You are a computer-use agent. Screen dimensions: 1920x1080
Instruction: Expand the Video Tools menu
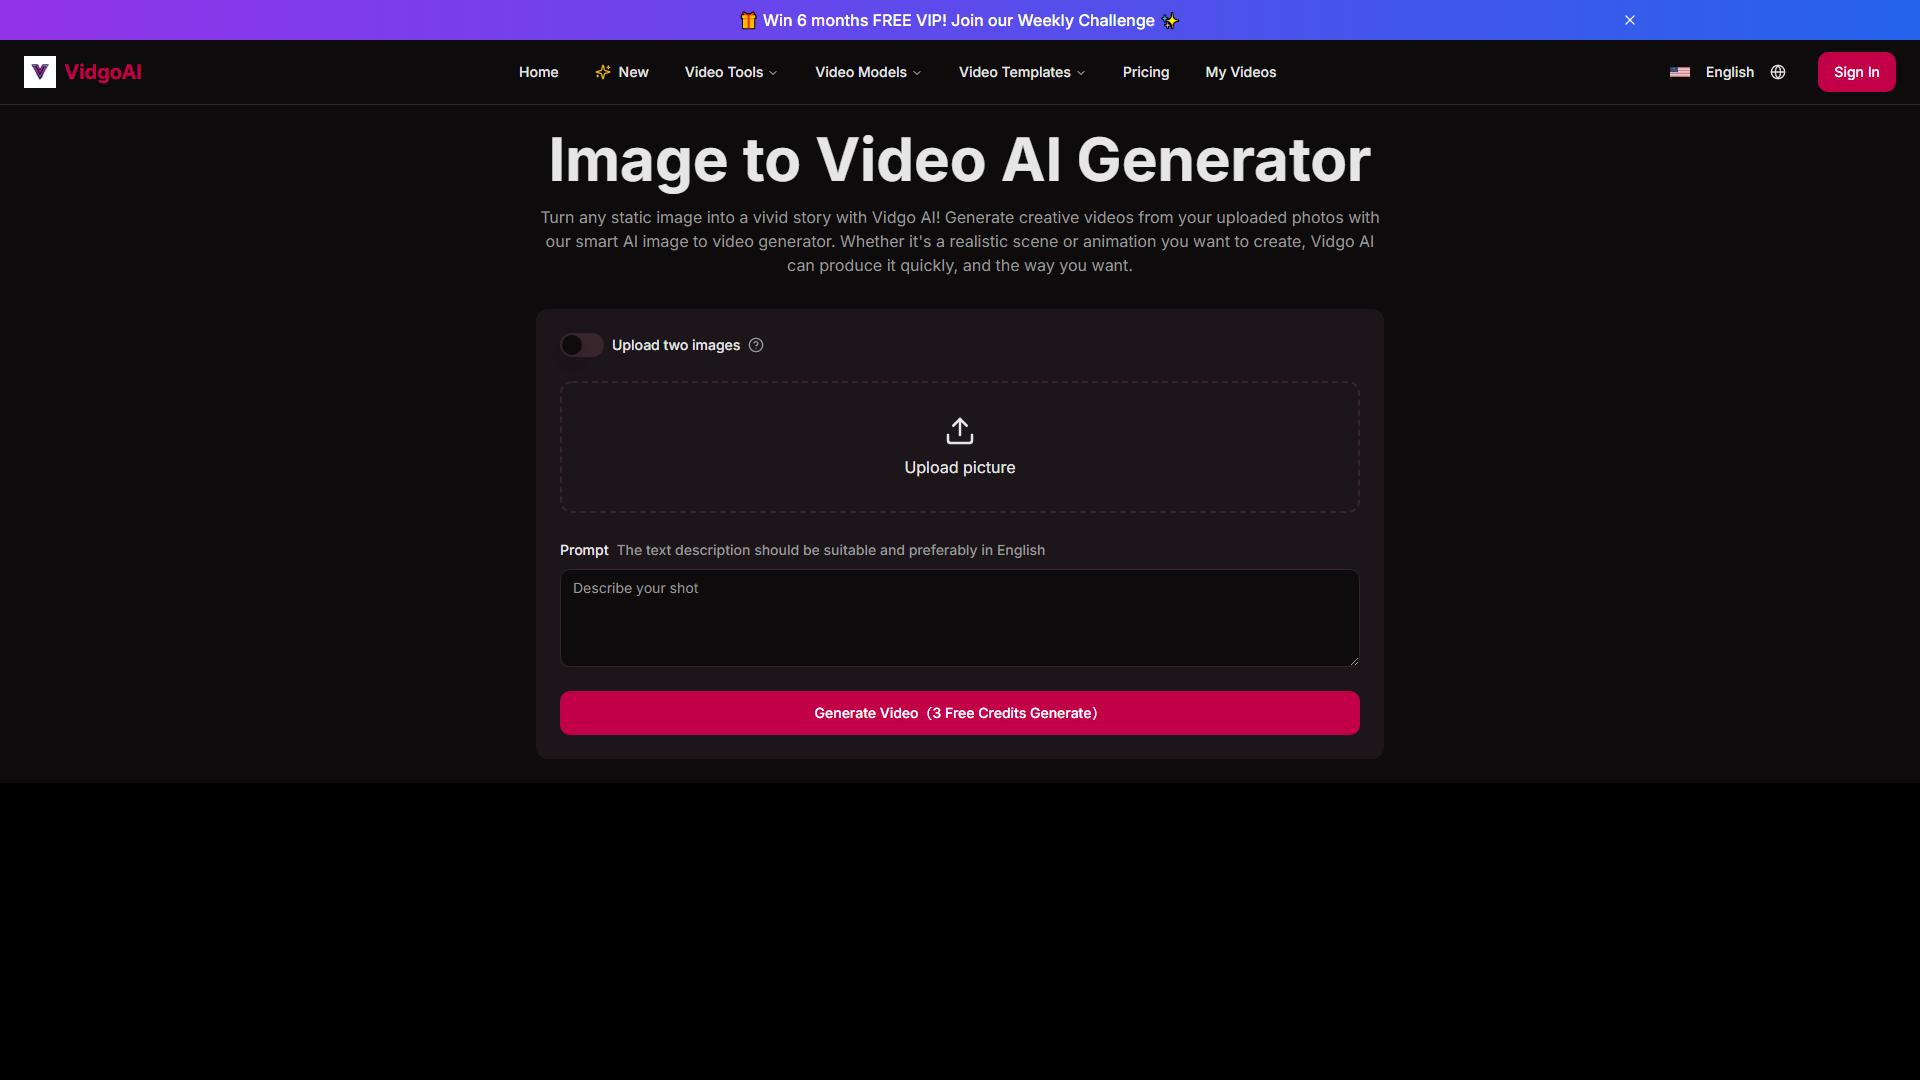tap(731, 71)
